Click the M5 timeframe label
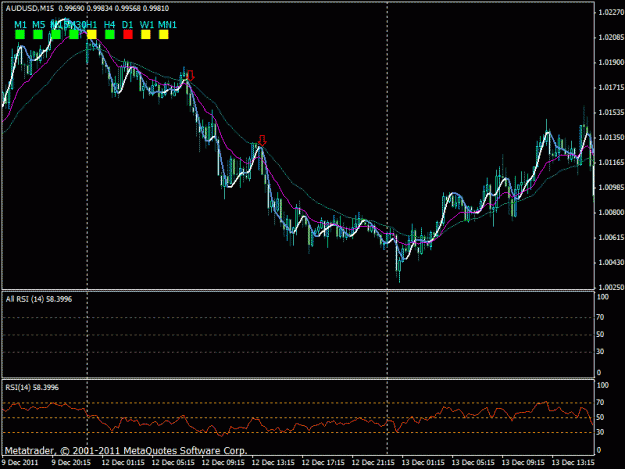The height and width of the screenshot is (469, 625). (x=39, y=25)
